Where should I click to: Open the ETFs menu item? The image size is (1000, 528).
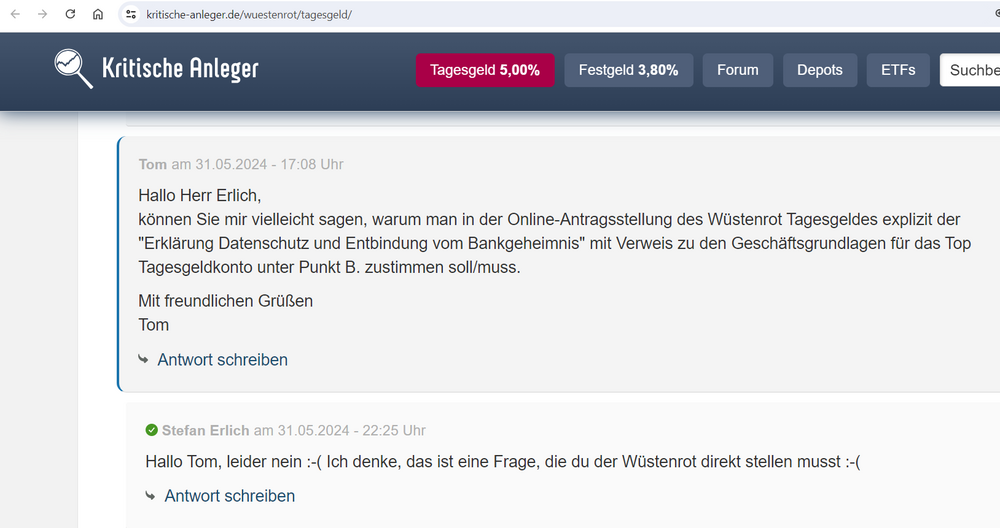[x=898, y=70]
